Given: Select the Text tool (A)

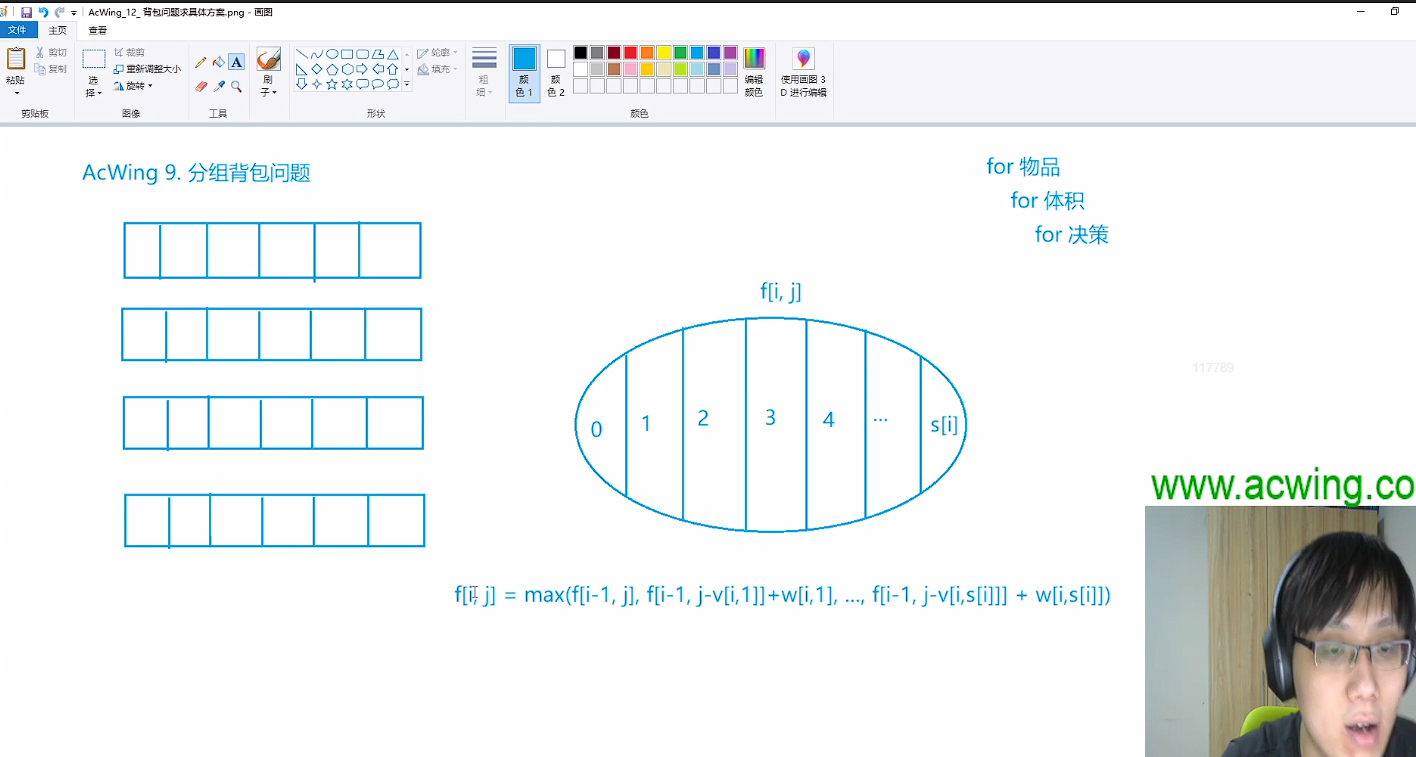Looking at the screenshot, I should tap(236, 62).
